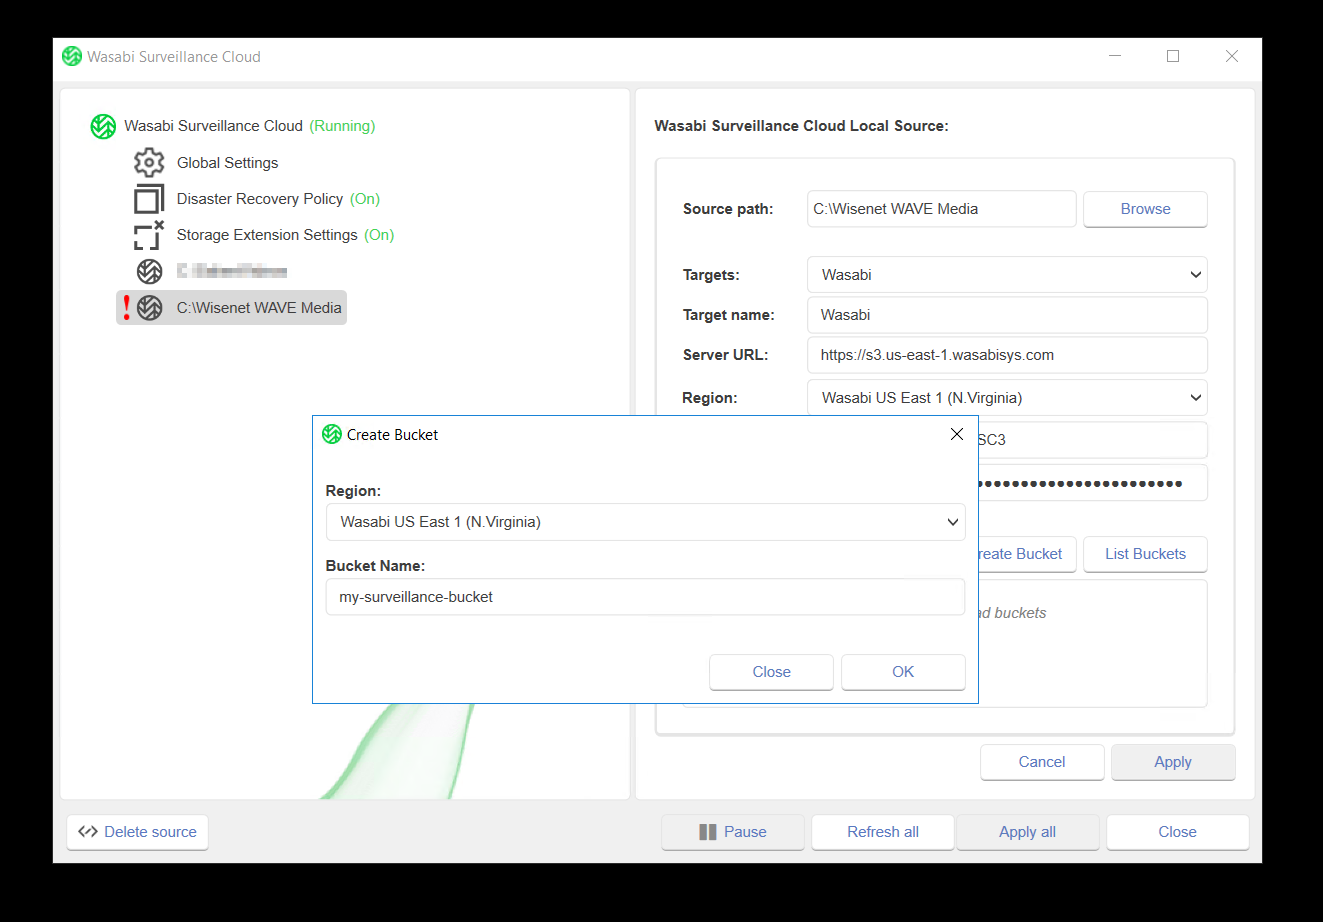Screen dimensions: 1323x922
Task: Click the Apply button
Action: pos(1173,762)
